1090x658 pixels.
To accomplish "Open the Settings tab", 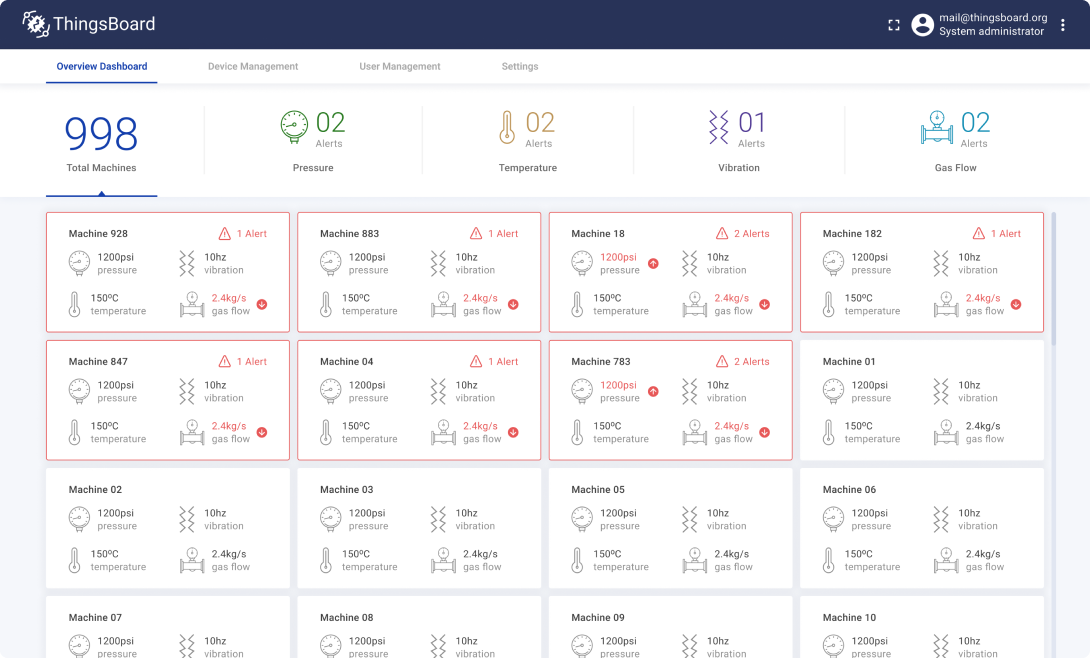I will 520,67.
